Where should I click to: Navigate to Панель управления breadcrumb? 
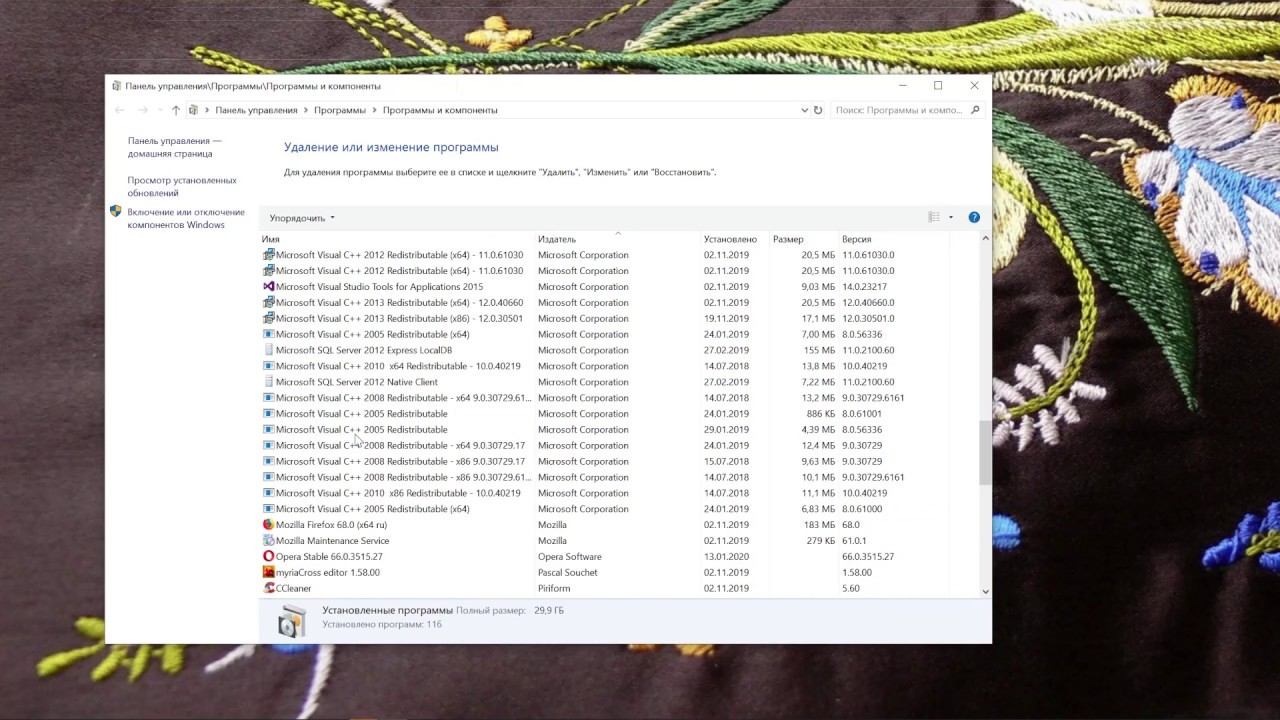(x=256, y=110)
